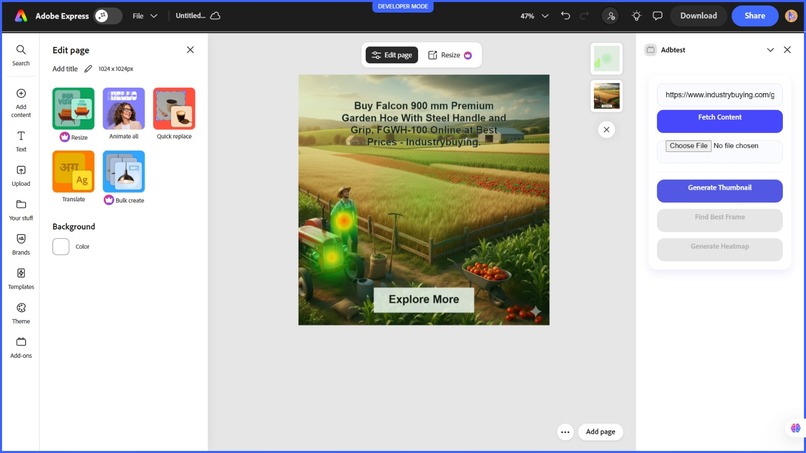Open the Templates panel

click(x=21, y=279)
